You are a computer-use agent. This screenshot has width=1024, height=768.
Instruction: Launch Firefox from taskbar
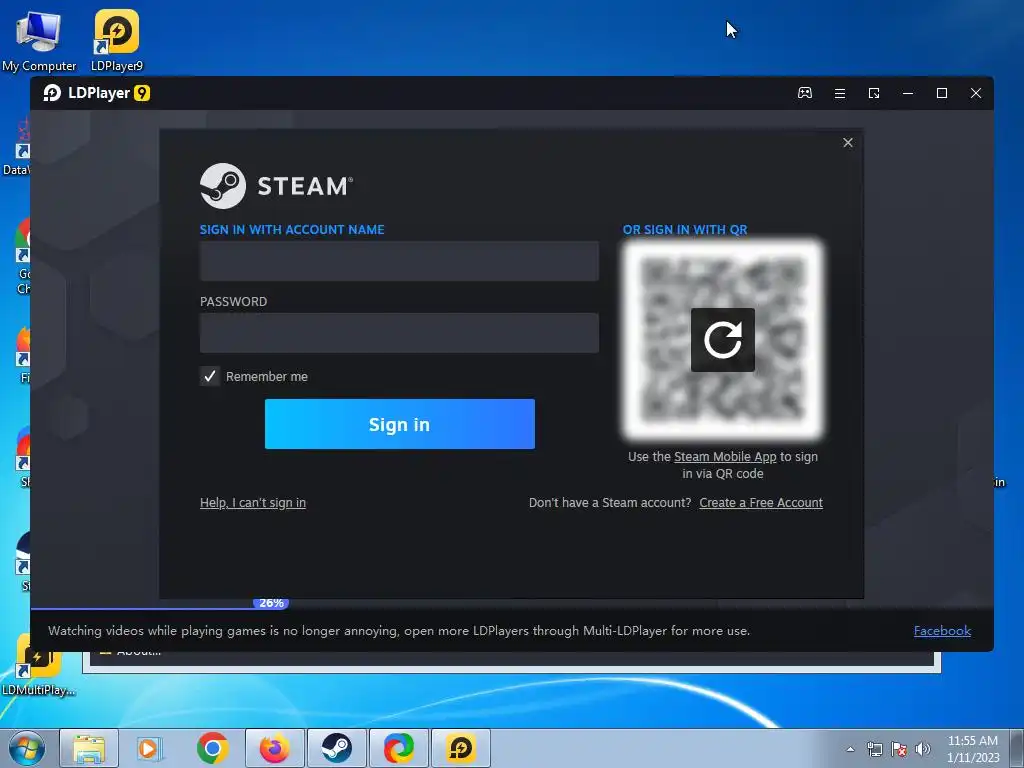point(274,748)
